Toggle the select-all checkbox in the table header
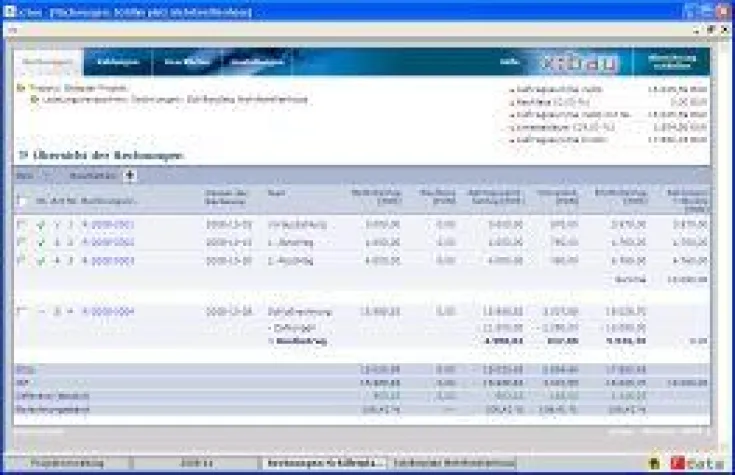The image size is (735, 475). point(22,201)
